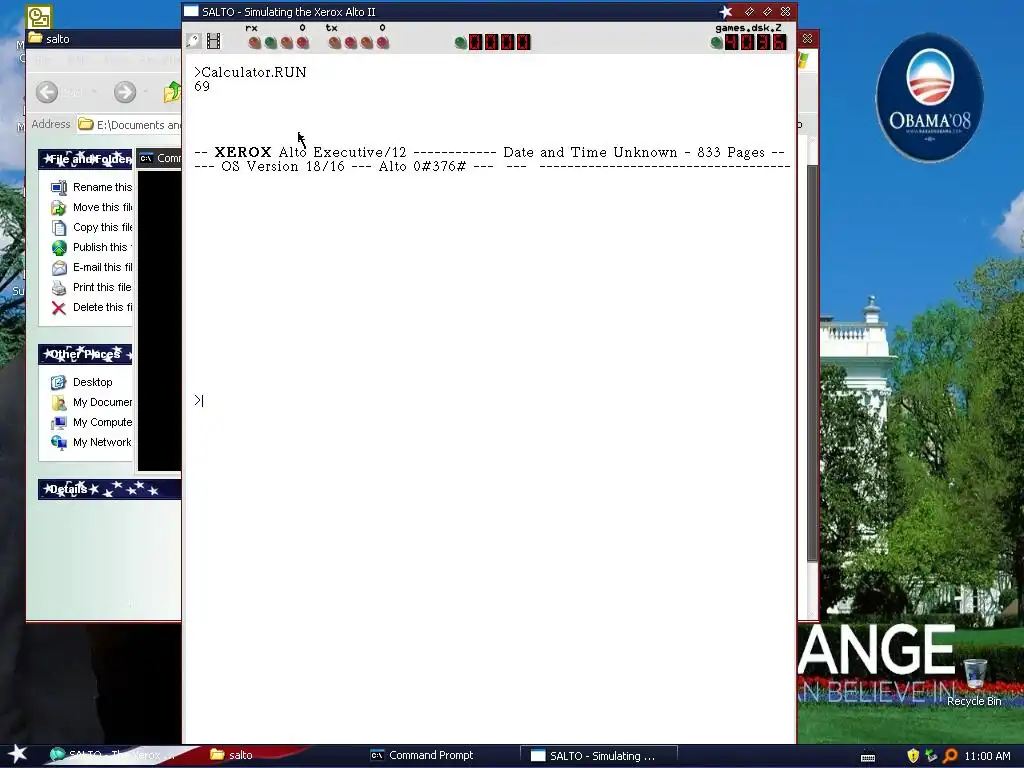Click the last tx LED indicator
The width and height of the screenshot is (1024, 768).
[x=383, y=42]
